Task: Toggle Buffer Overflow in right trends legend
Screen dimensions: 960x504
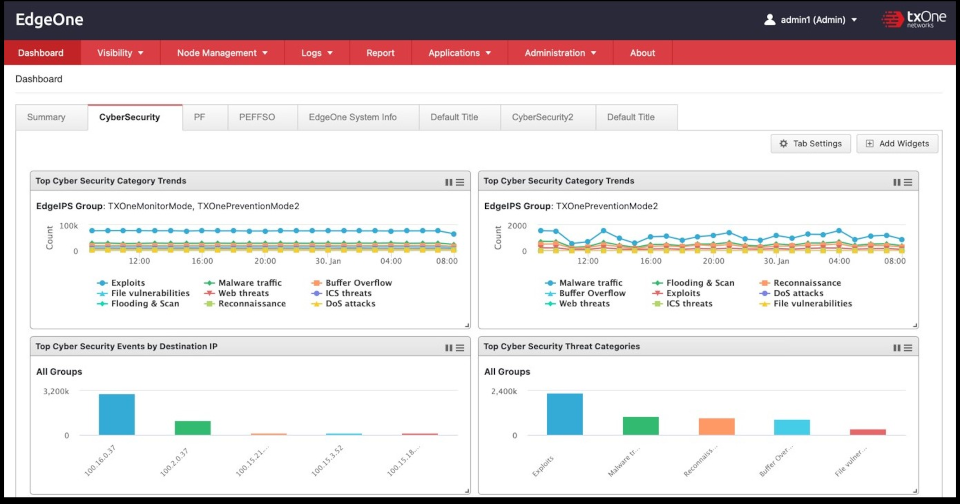Action: [585, 293]
